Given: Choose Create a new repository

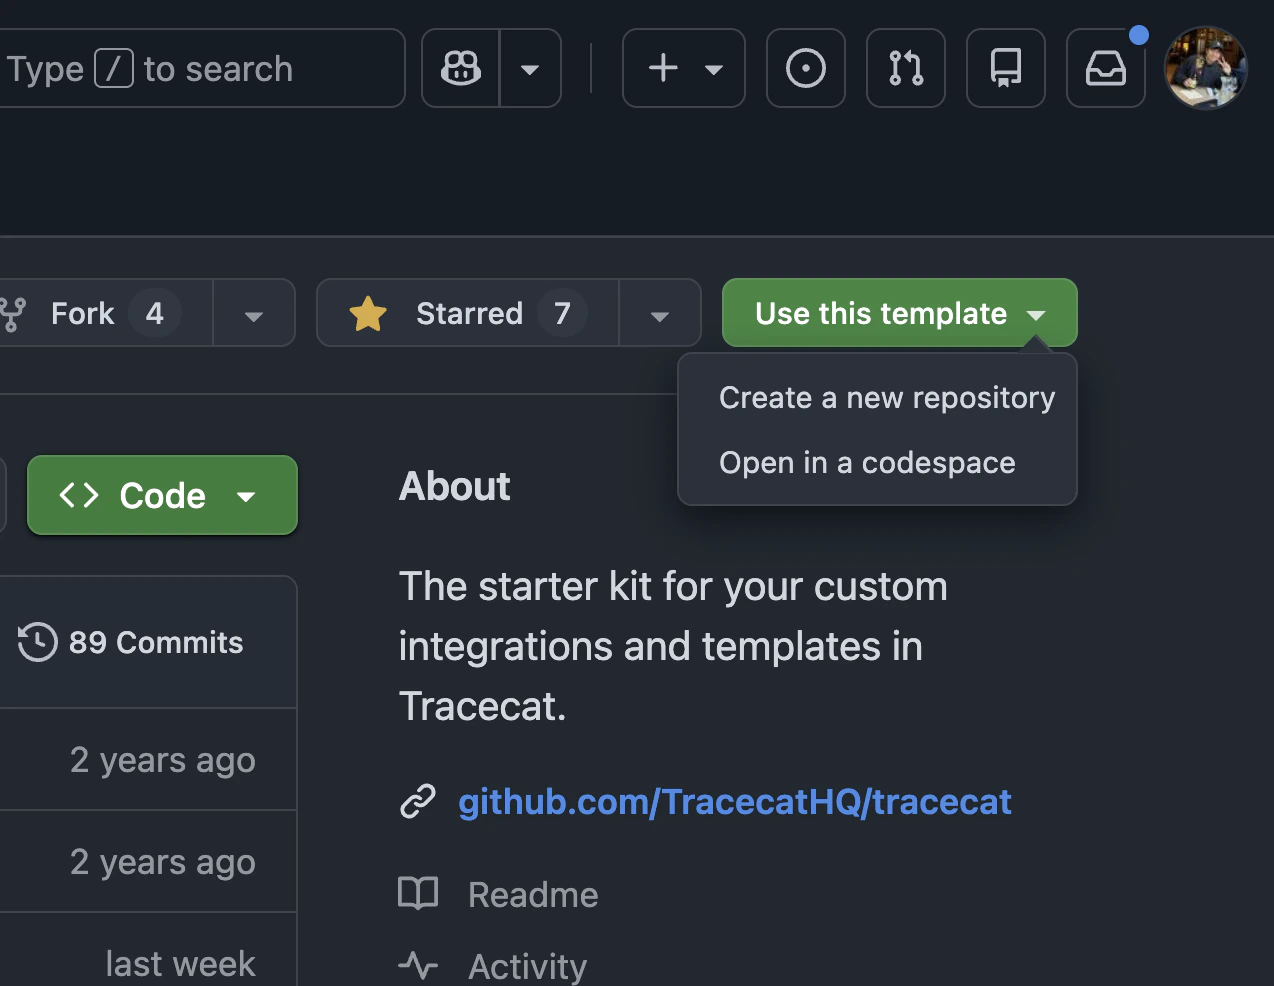Looking at the screenshot, I should click(887, 397).
